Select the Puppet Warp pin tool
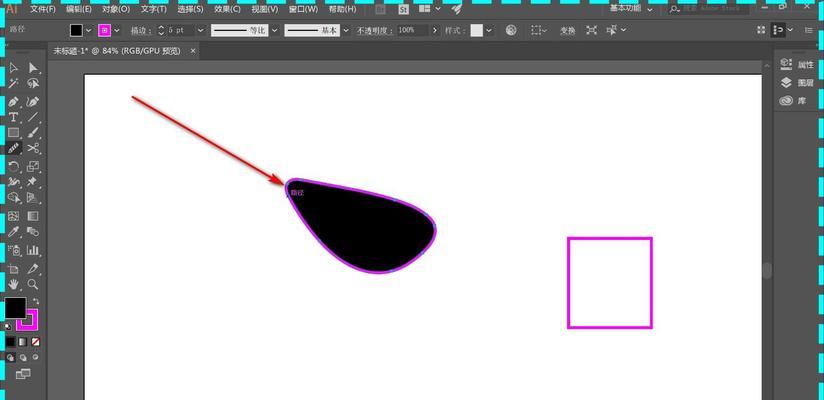This screenshot has width=824, height=400. (x=33, y=182)
